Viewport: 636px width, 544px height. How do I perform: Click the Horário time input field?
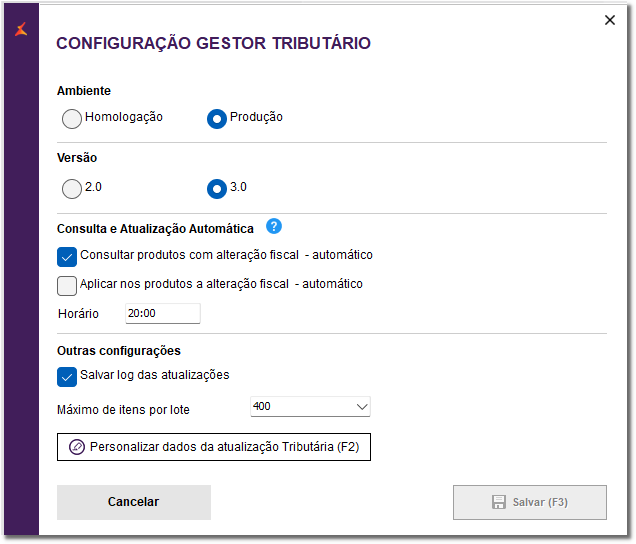(162, 314)
